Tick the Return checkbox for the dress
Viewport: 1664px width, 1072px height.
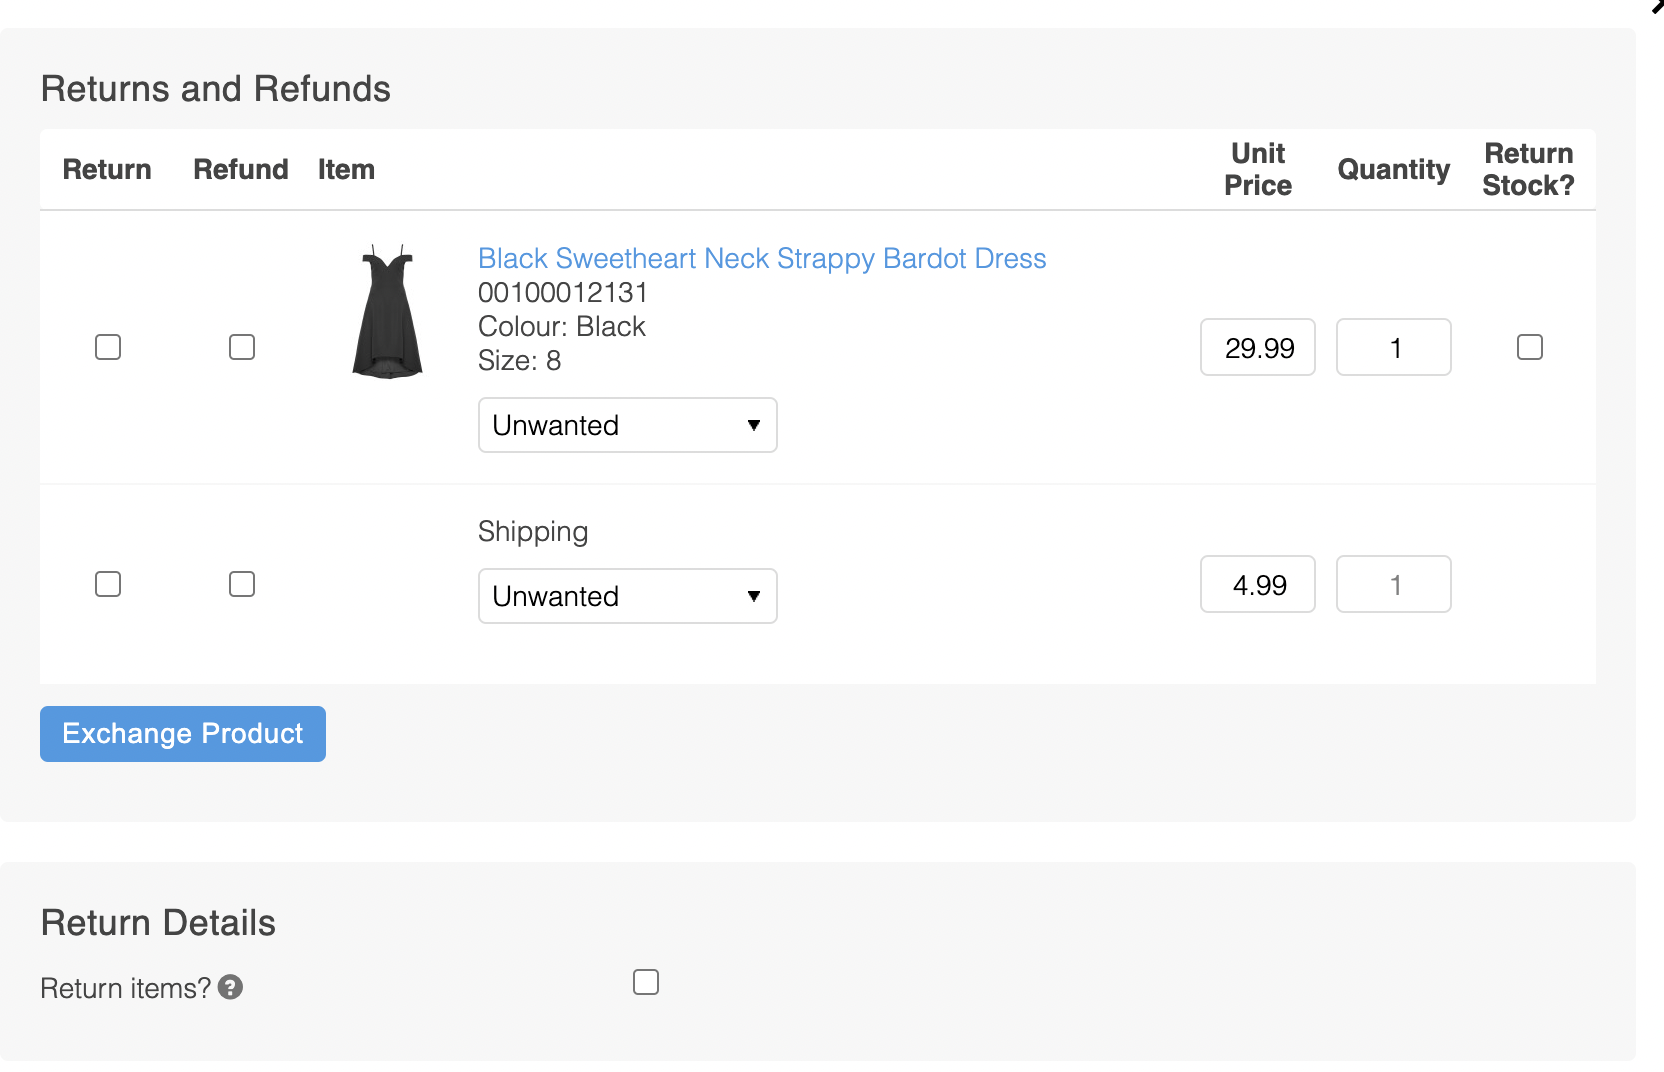[108, 347]
